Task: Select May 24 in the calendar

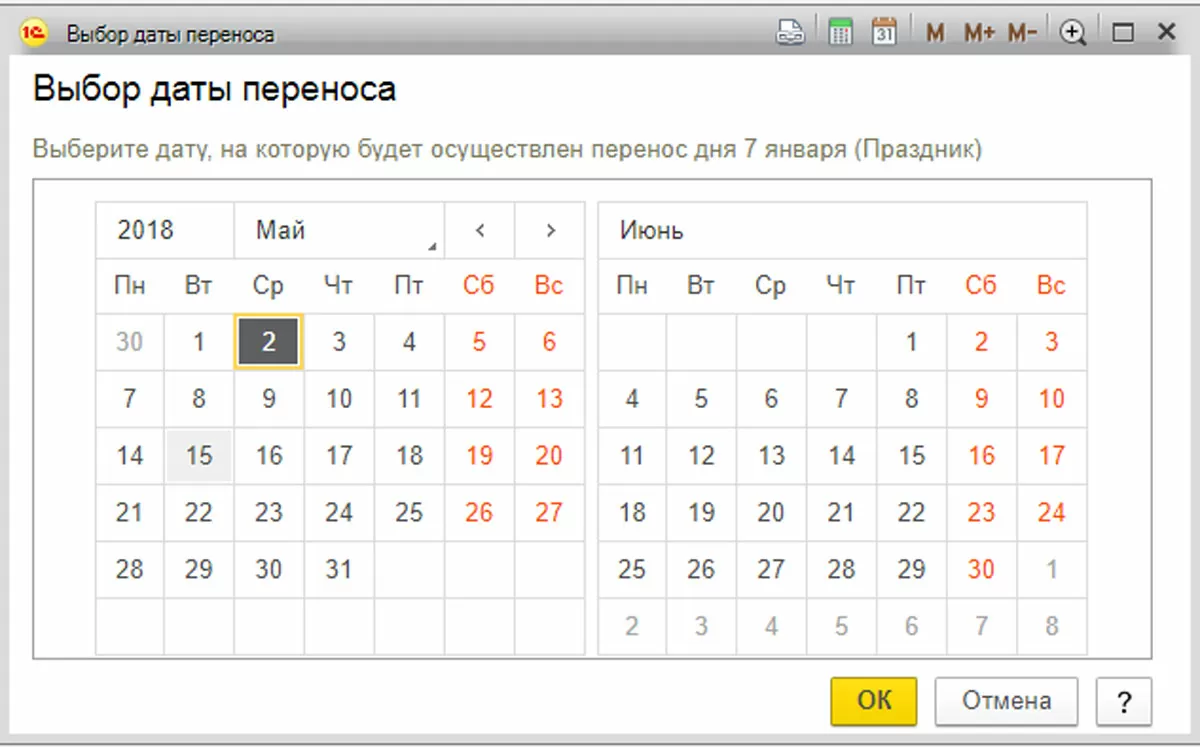Action: [339, 513]
